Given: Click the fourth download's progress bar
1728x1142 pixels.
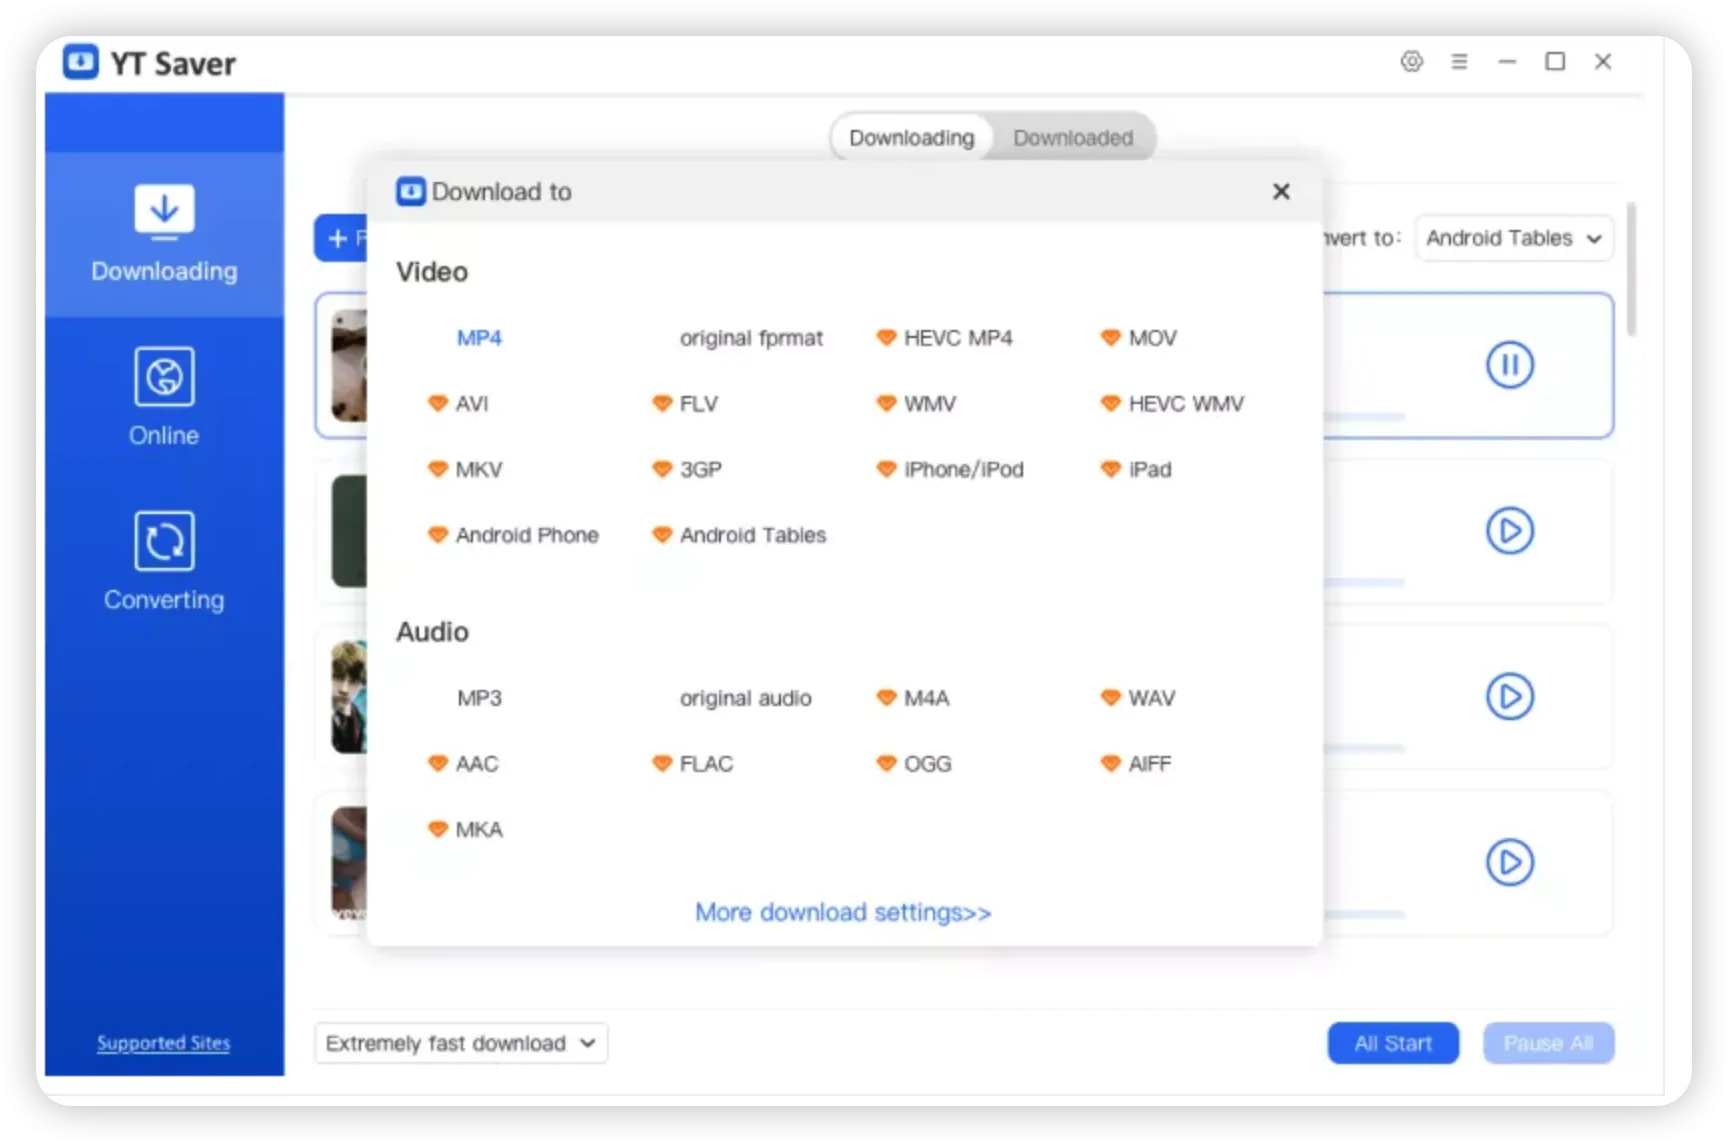Looking at the screenshot, I should pos(1364,914).
